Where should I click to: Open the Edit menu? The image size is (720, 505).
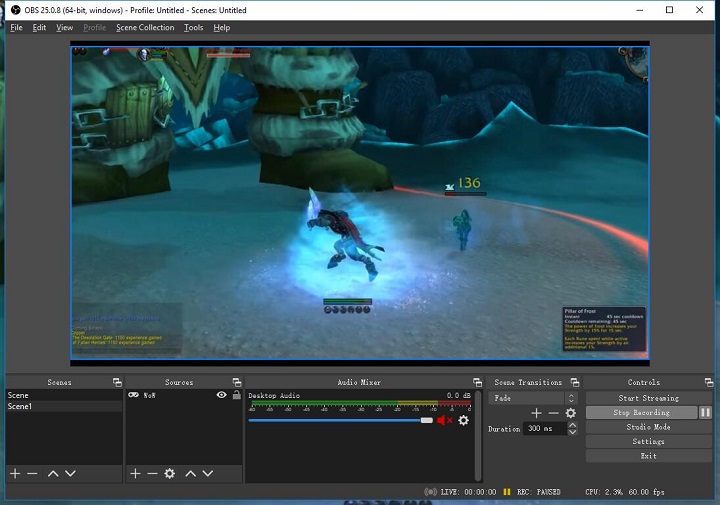[39, 28]
